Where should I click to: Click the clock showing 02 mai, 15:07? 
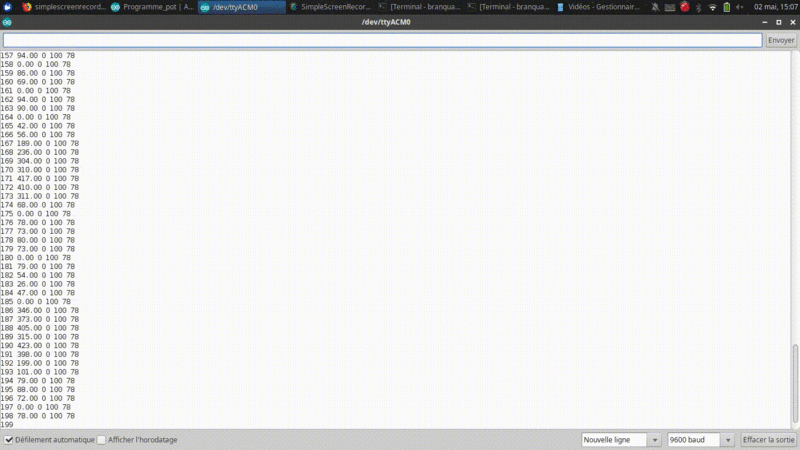pyautogui.click(x=774, y=7)
